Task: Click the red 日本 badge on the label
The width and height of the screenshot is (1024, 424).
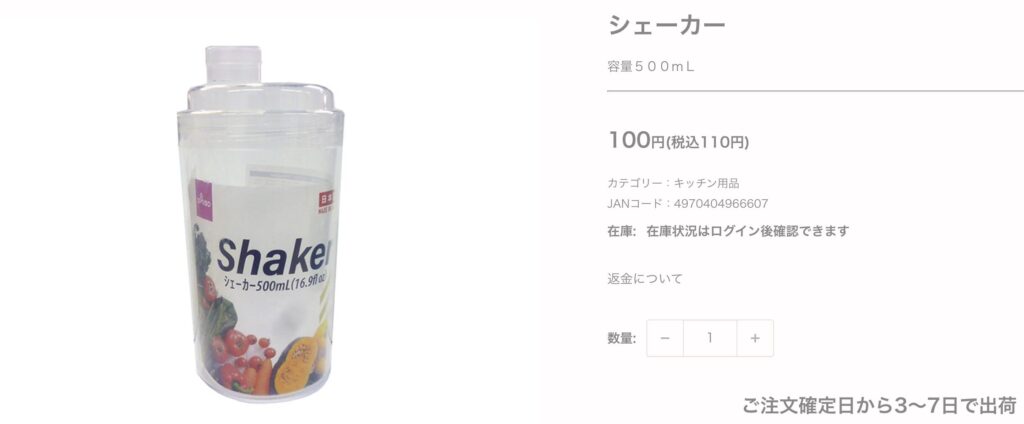Action: tap(326, 199)
